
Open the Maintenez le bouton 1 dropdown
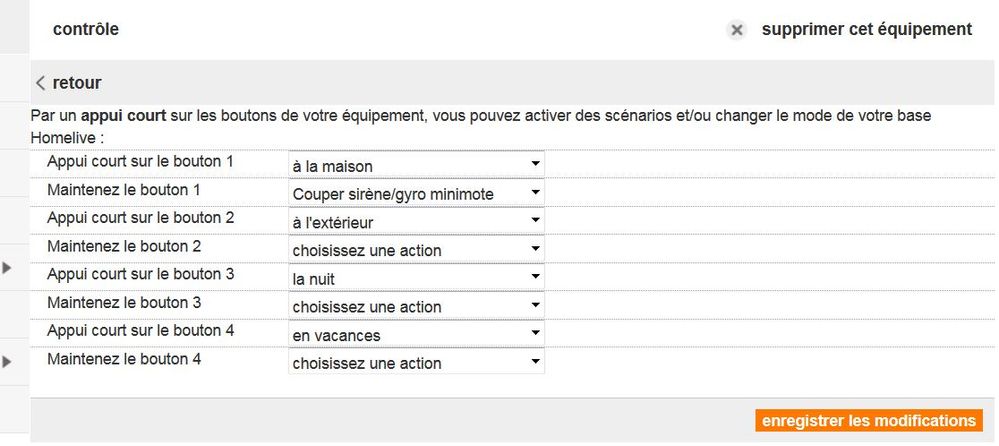tap(417, 192)
